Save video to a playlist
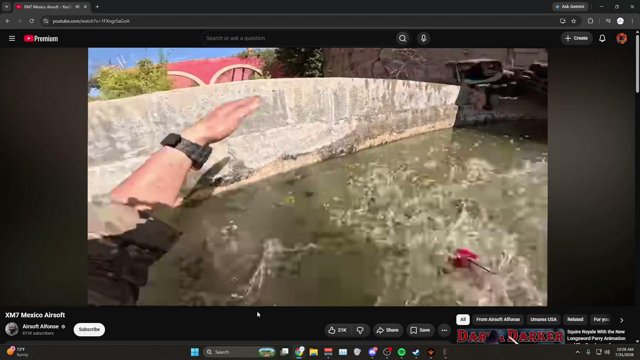 [x=420, y=330]
